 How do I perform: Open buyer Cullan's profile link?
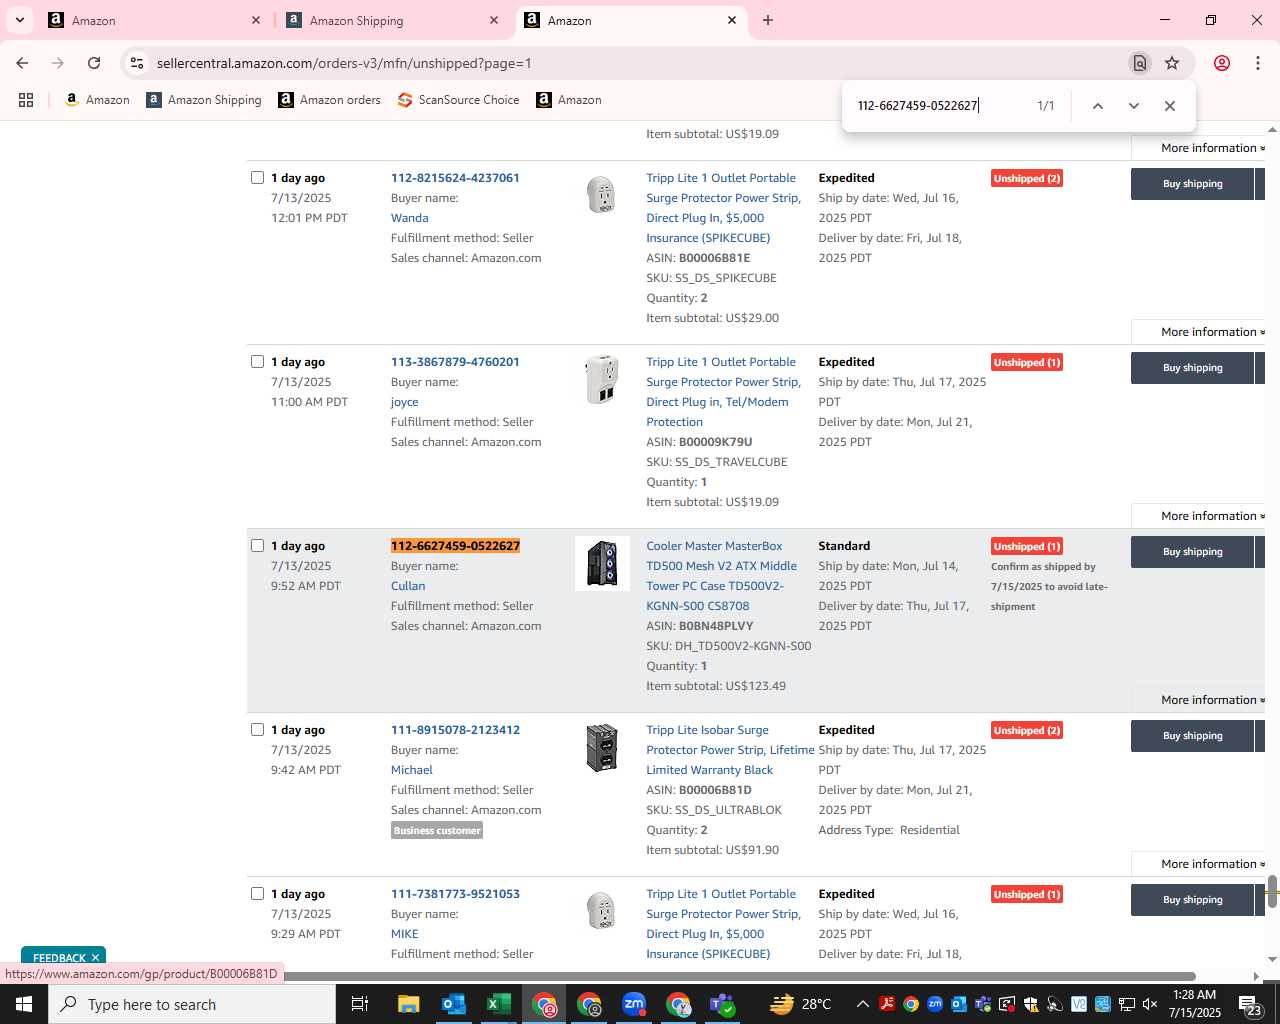(x=408, y=586)
